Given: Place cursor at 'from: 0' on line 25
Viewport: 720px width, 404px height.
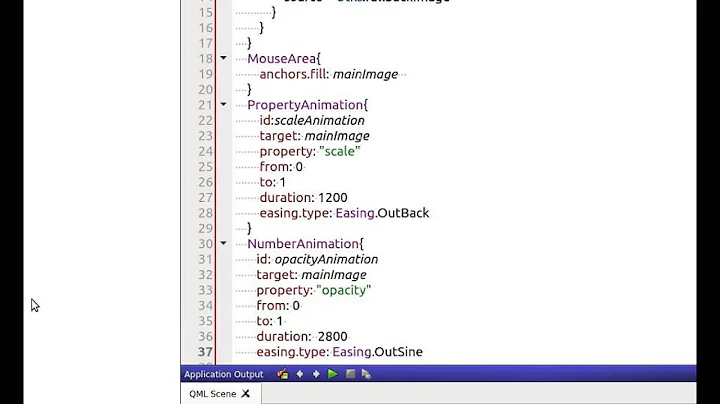Looking at the screenshot, I should pyautogui.click(x=281, y=167).
